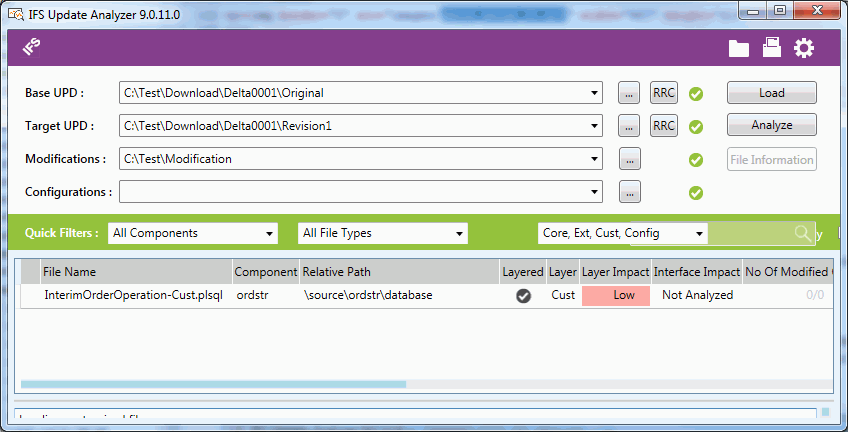Click green check next to Base UPD
Screen dimensions: 848x432
coord(696,94)
